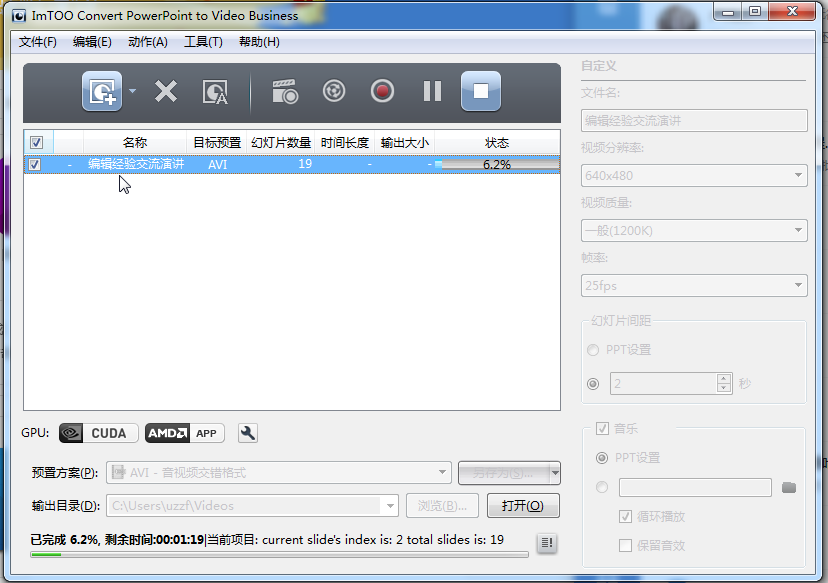Click the 6.2% row progress bar
Viewport: 828px width, 583px height.
point(497,165)
